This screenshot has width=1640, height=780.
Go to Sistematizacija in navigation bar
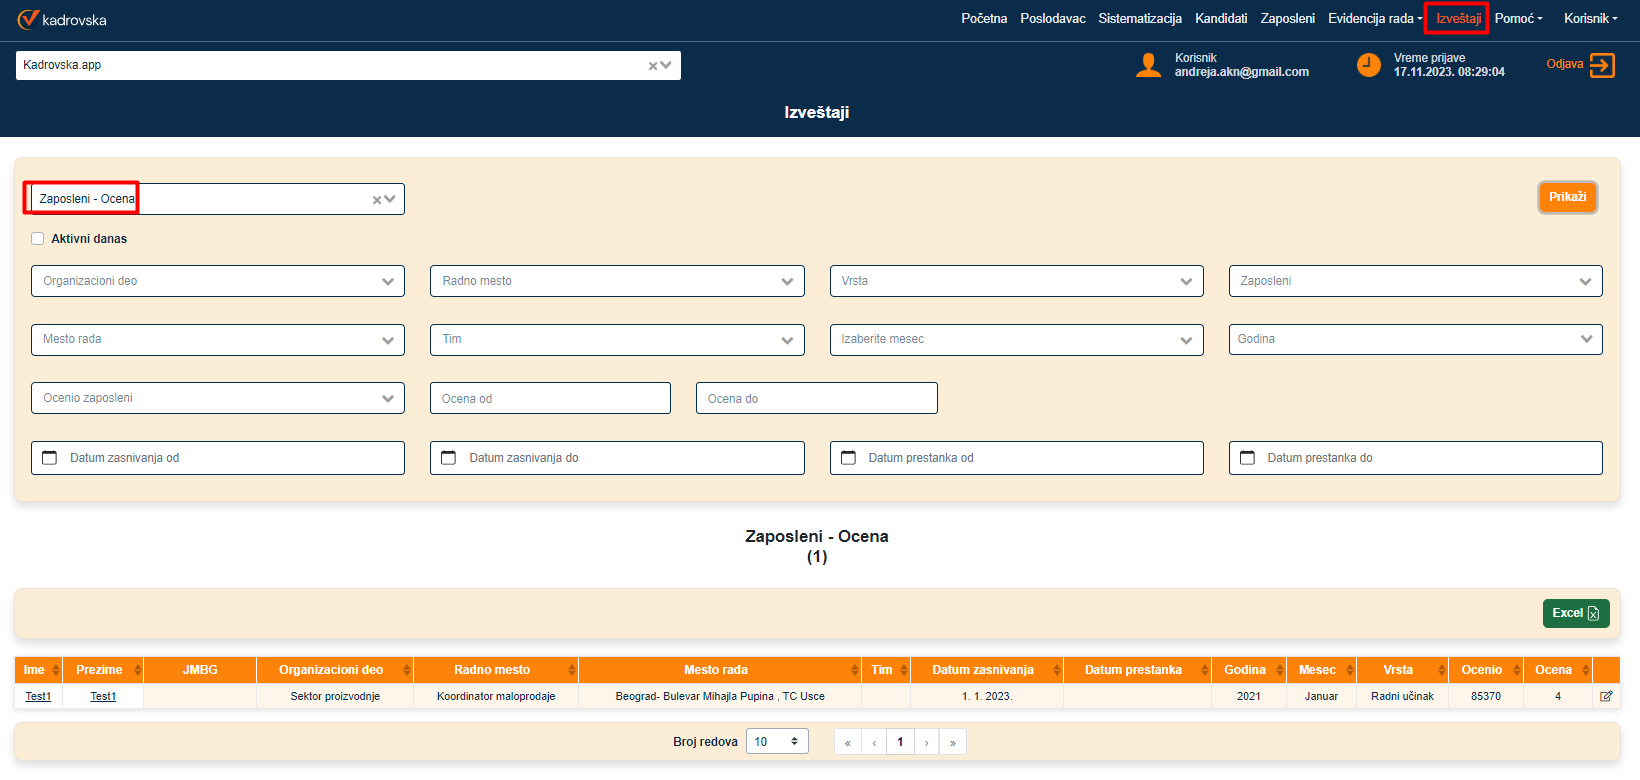pos(1139,19)
